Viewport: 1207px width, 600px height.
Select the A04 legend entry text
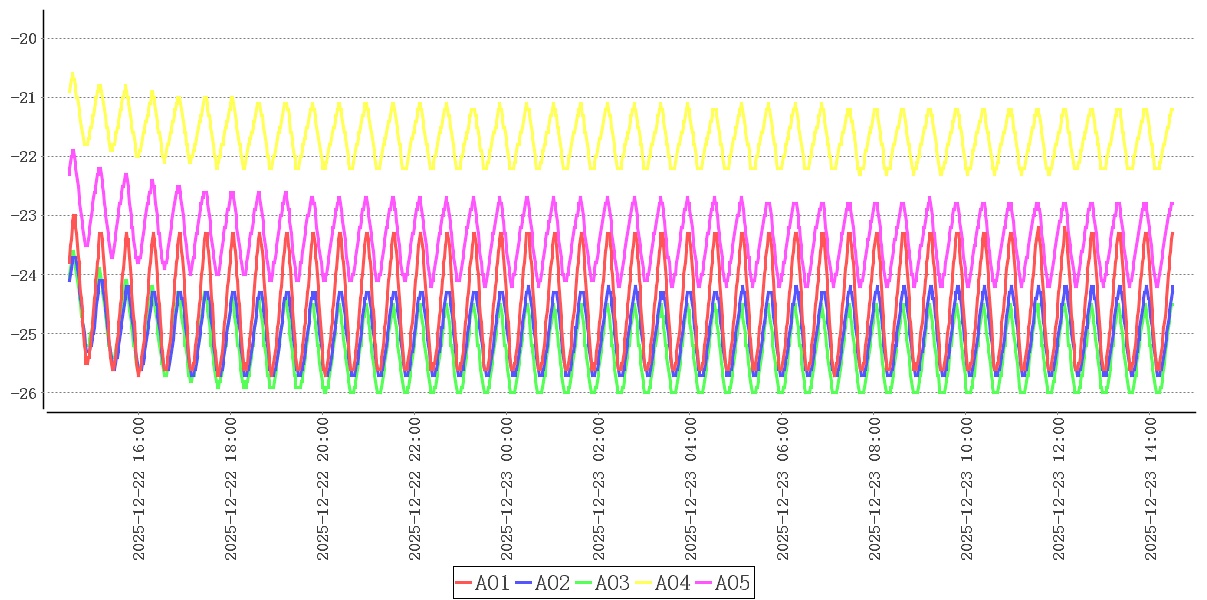(x=672, y=583)
